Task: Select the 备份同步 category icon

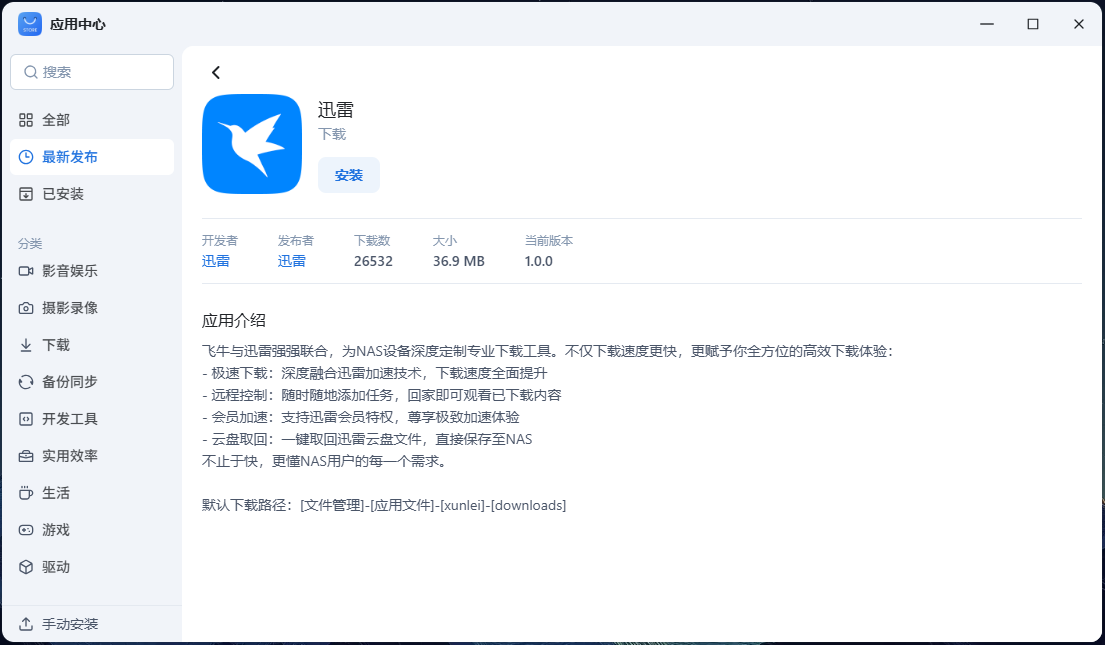Action: click(27, 381)
